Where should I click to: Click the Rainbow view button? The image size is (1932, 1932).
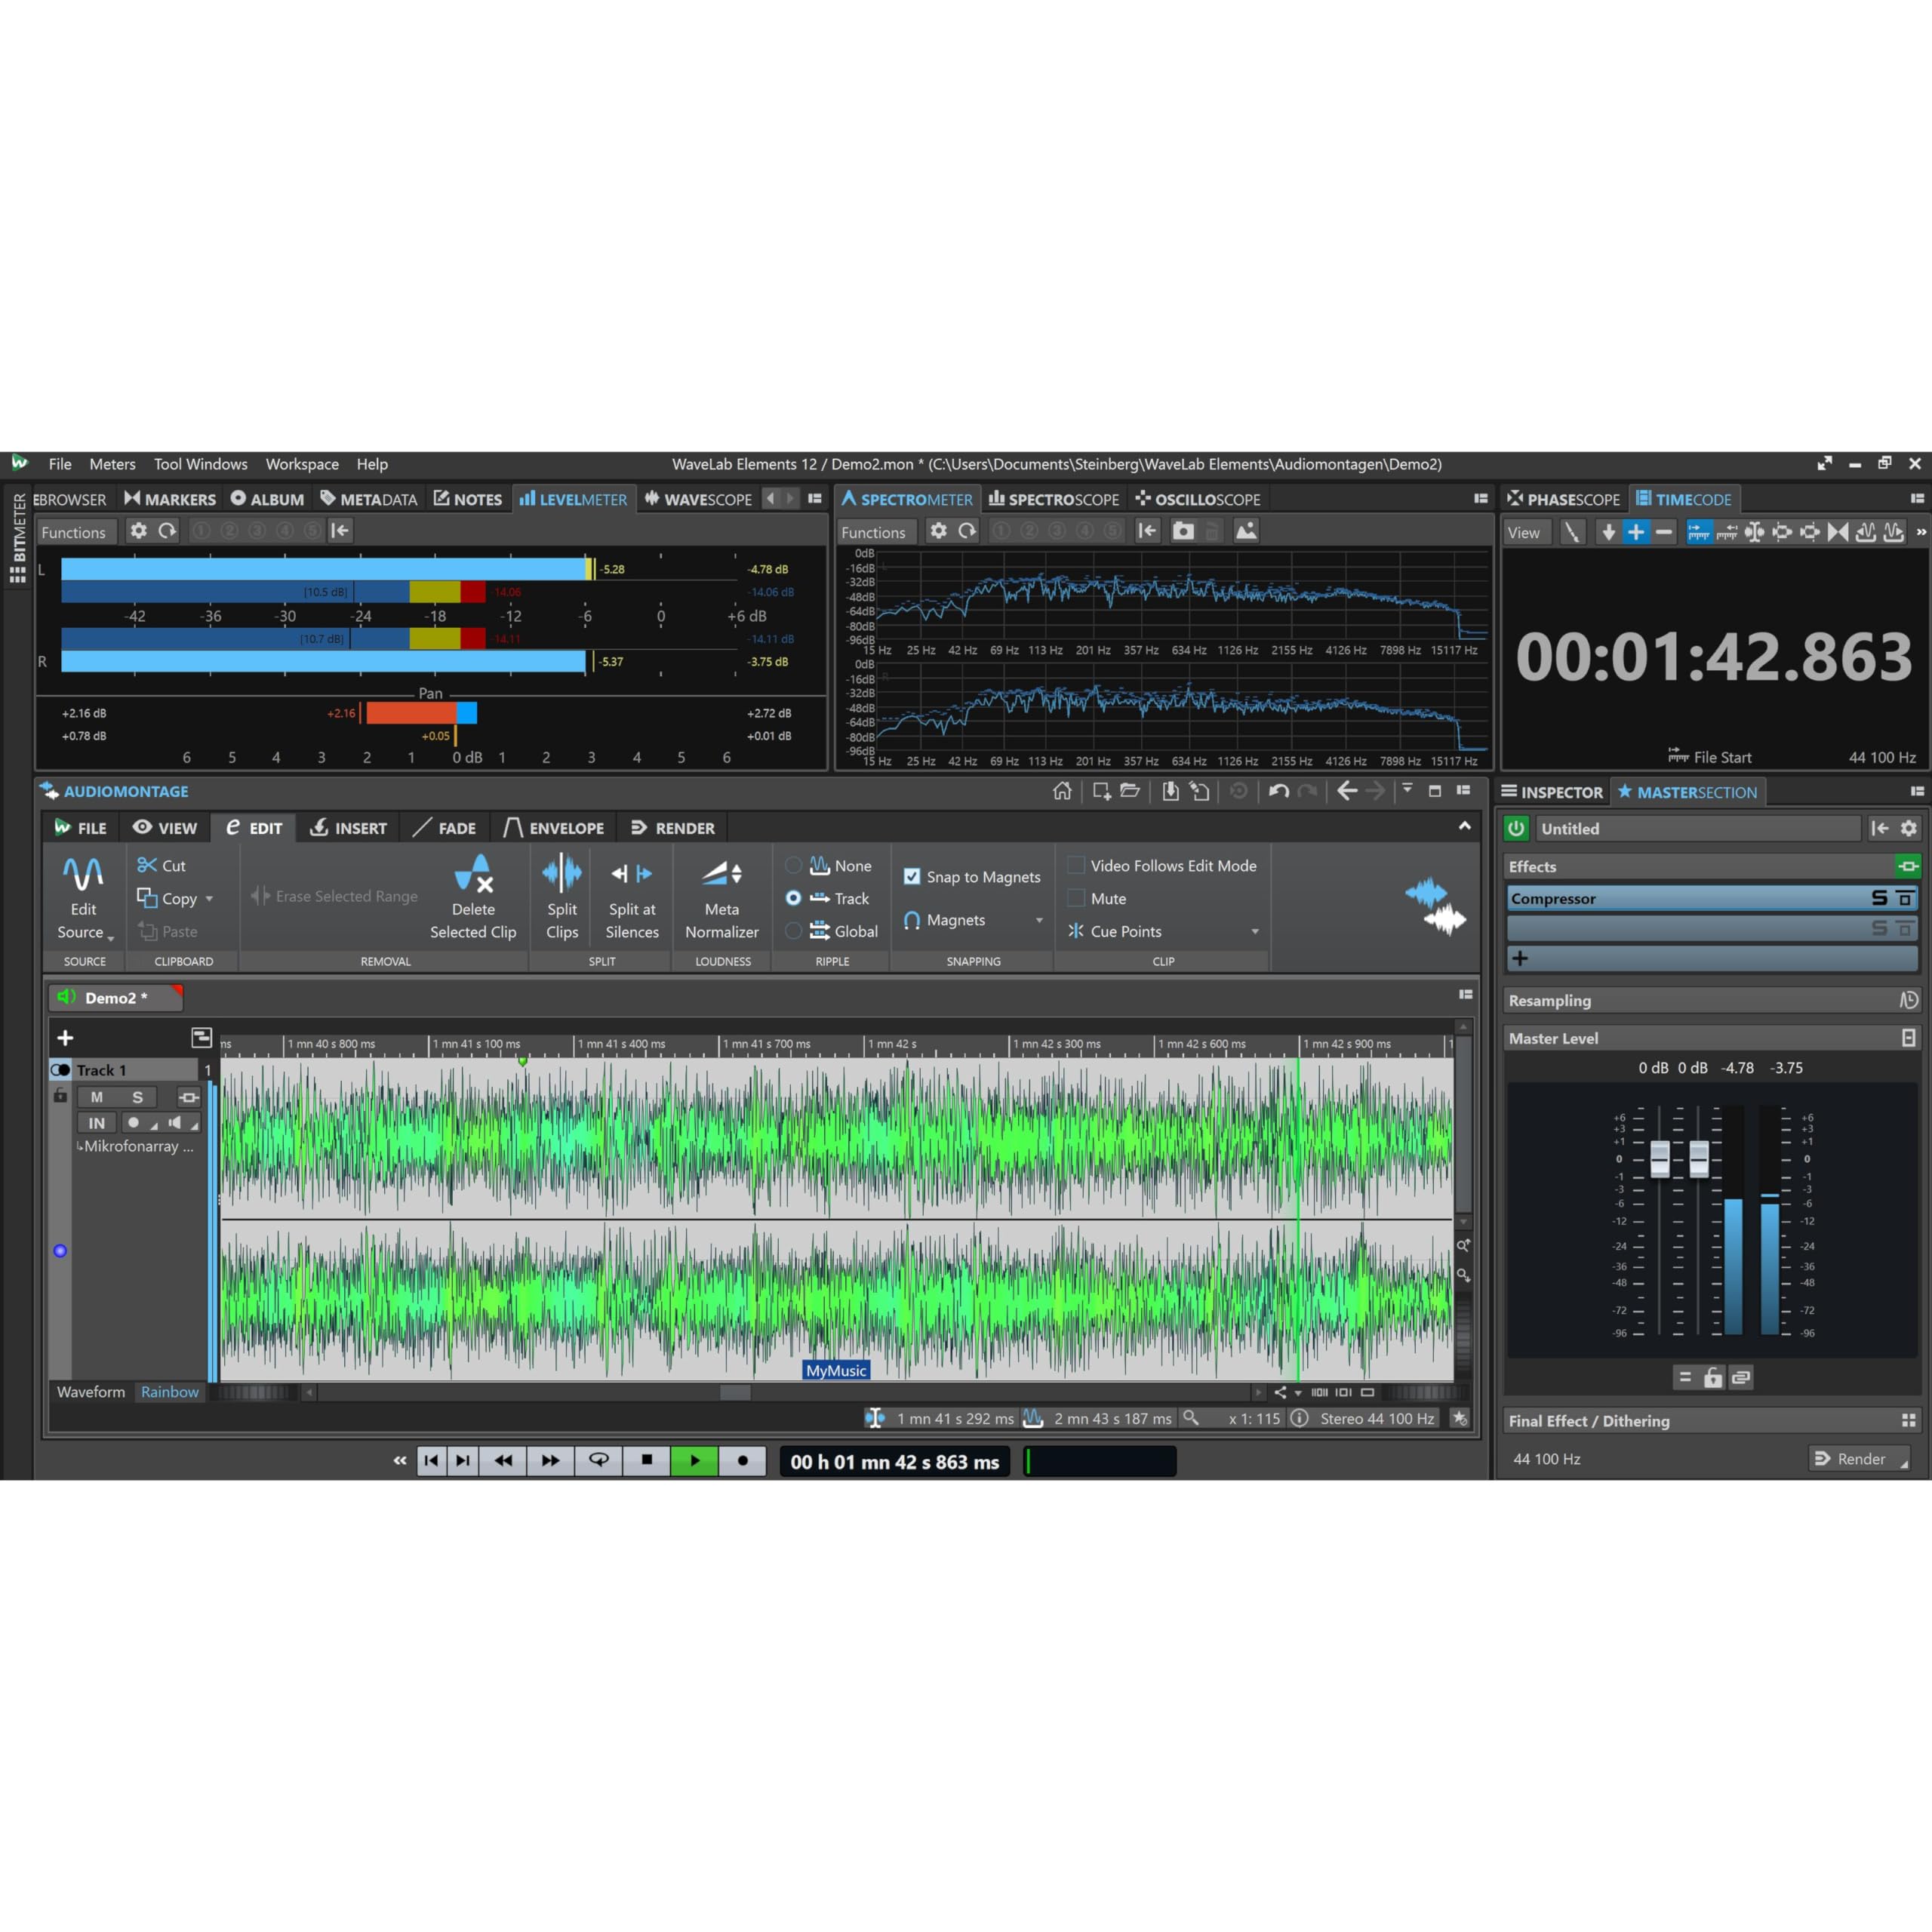(169, 1392)
